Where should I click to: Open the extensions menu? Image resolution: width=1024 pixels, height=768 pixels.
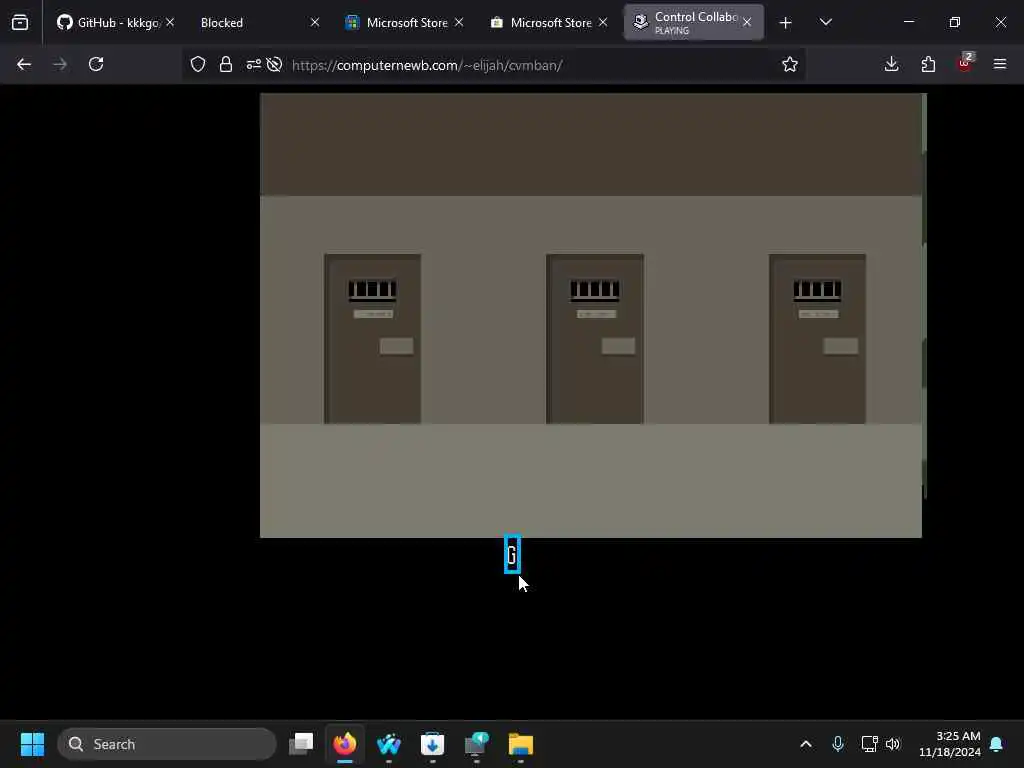point(928,64)
